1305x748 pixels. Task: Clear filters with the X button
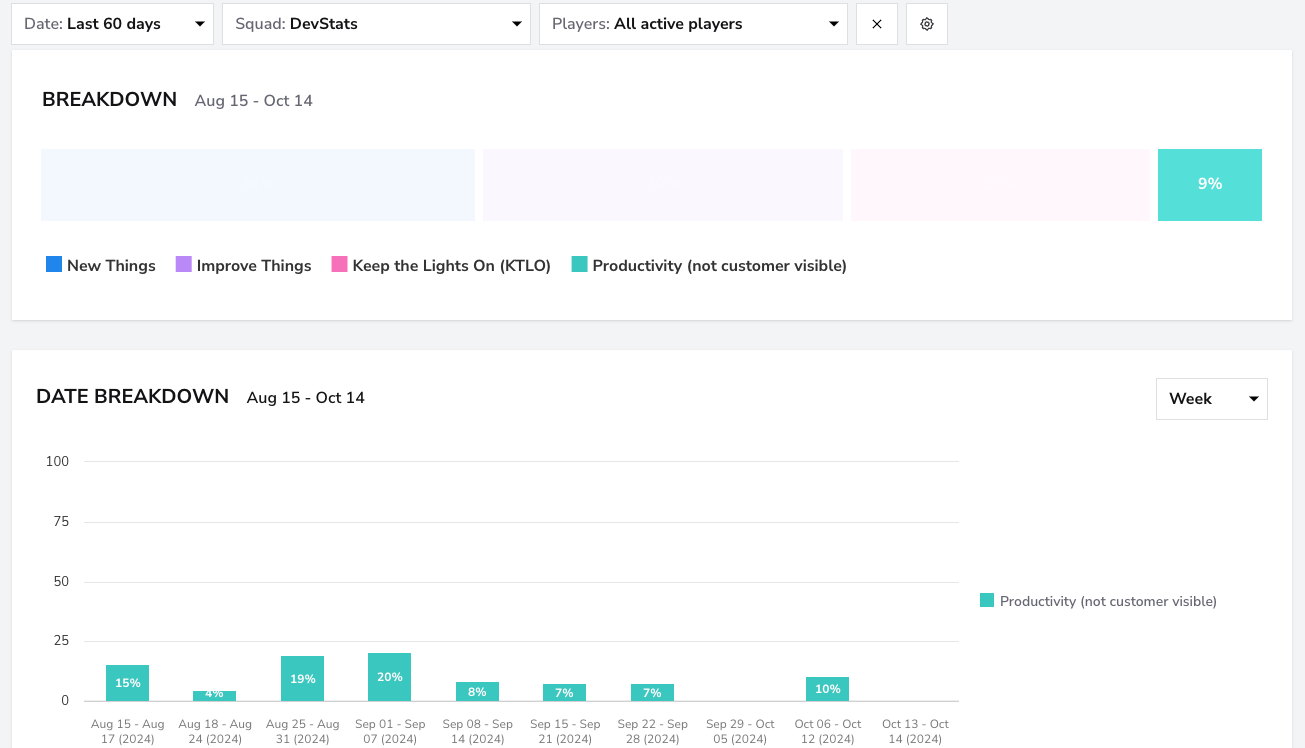pyautogui.click(x=877, y=24)
